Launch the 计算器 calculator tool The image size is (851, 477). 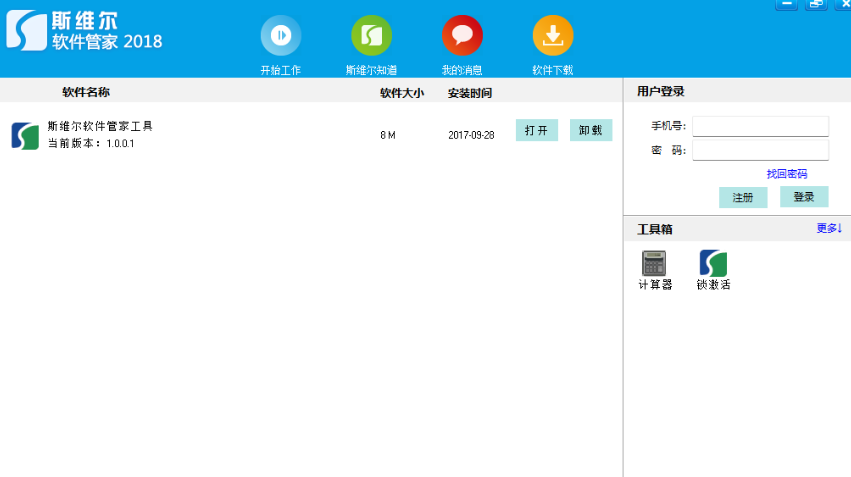pyautogui.click(x=654, y=263)
